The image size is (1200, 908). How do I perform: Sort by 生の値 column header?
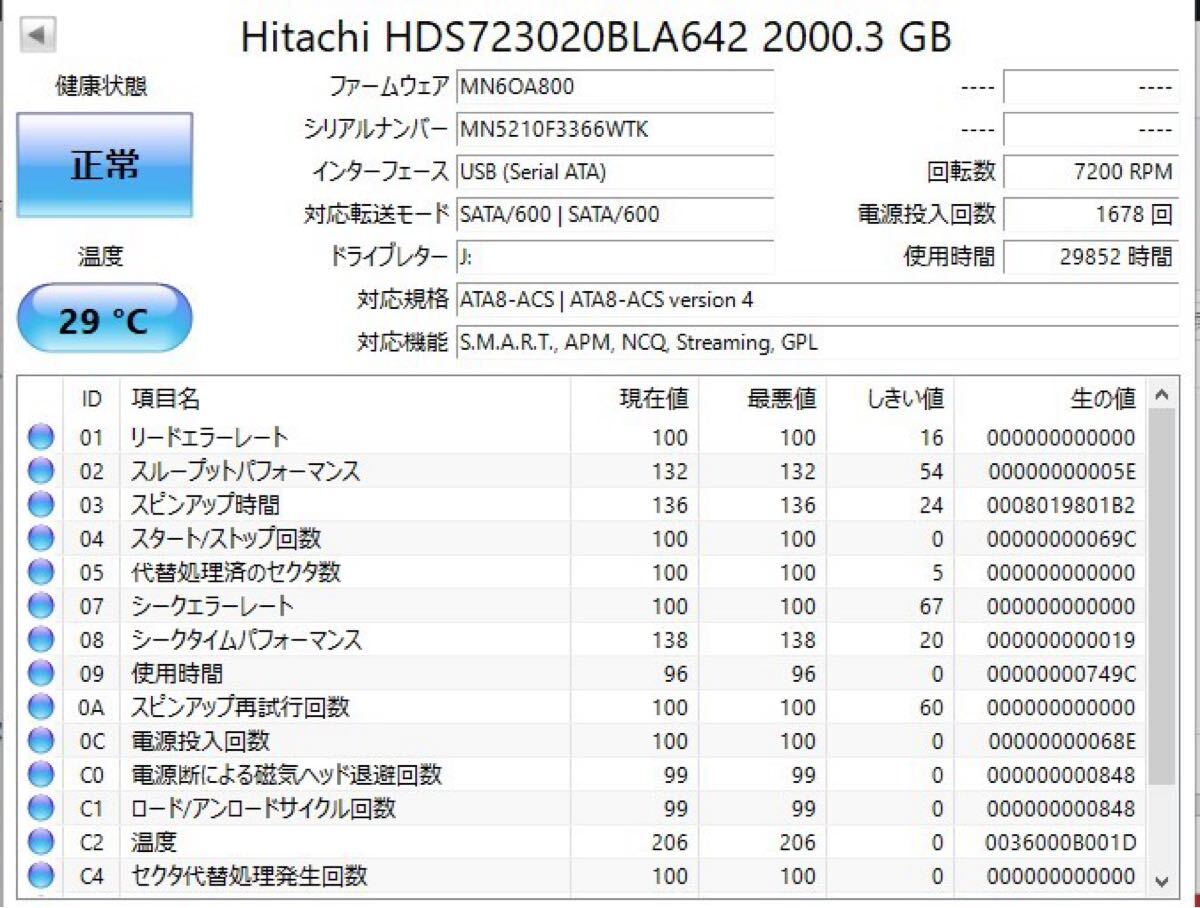click(x=1051, y=399)
